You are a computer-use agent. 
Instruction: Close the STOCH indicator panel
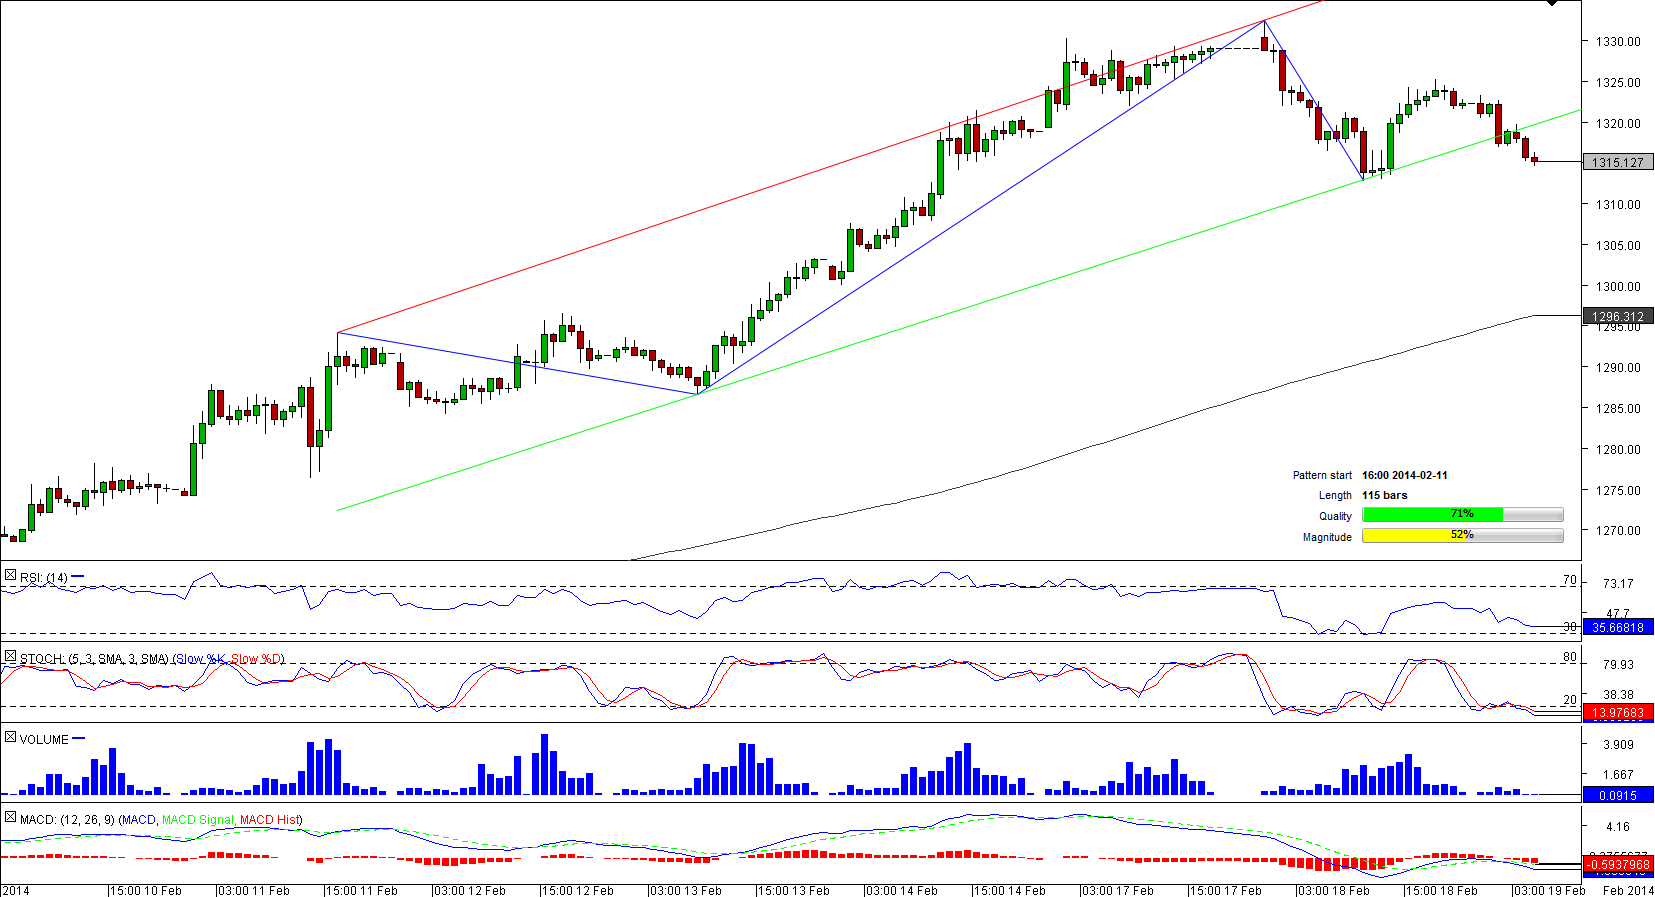[x=10, y=657]
